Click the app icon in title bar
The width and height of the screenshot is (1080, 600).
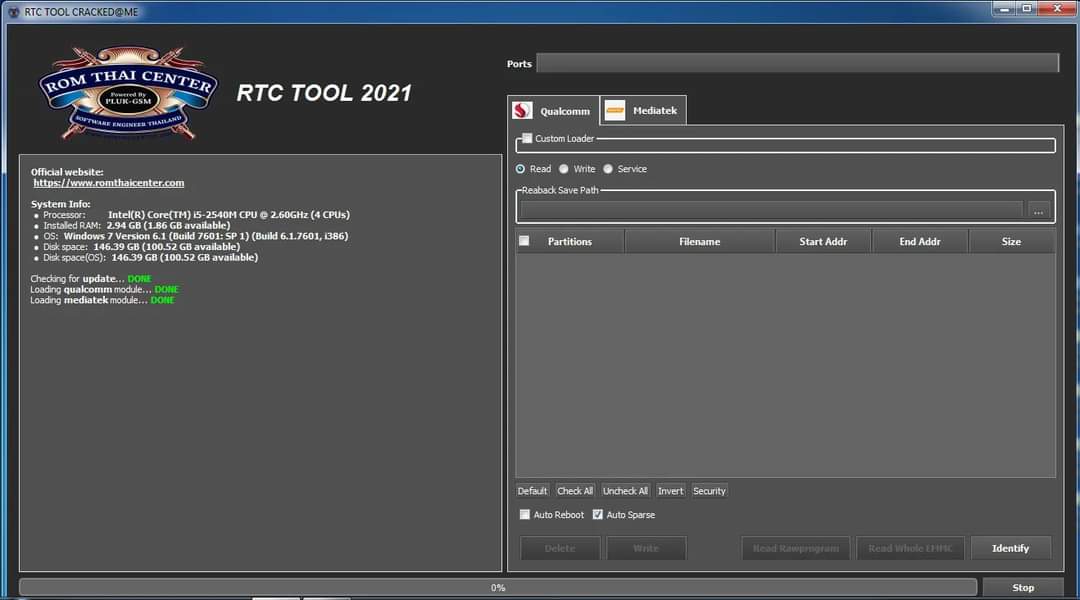[13, 12]
